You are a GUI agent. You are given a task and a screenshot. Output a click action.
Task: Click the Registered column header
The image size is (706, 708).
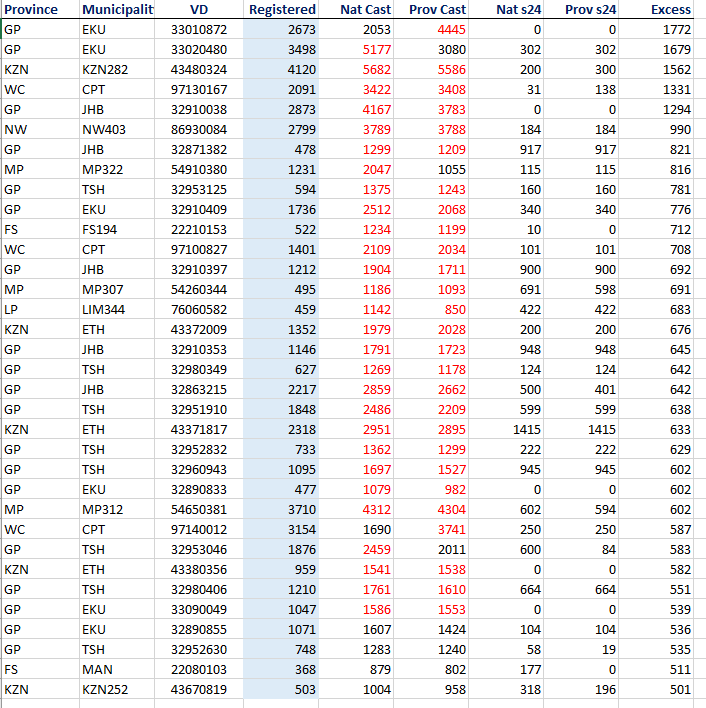pos(283,9)
